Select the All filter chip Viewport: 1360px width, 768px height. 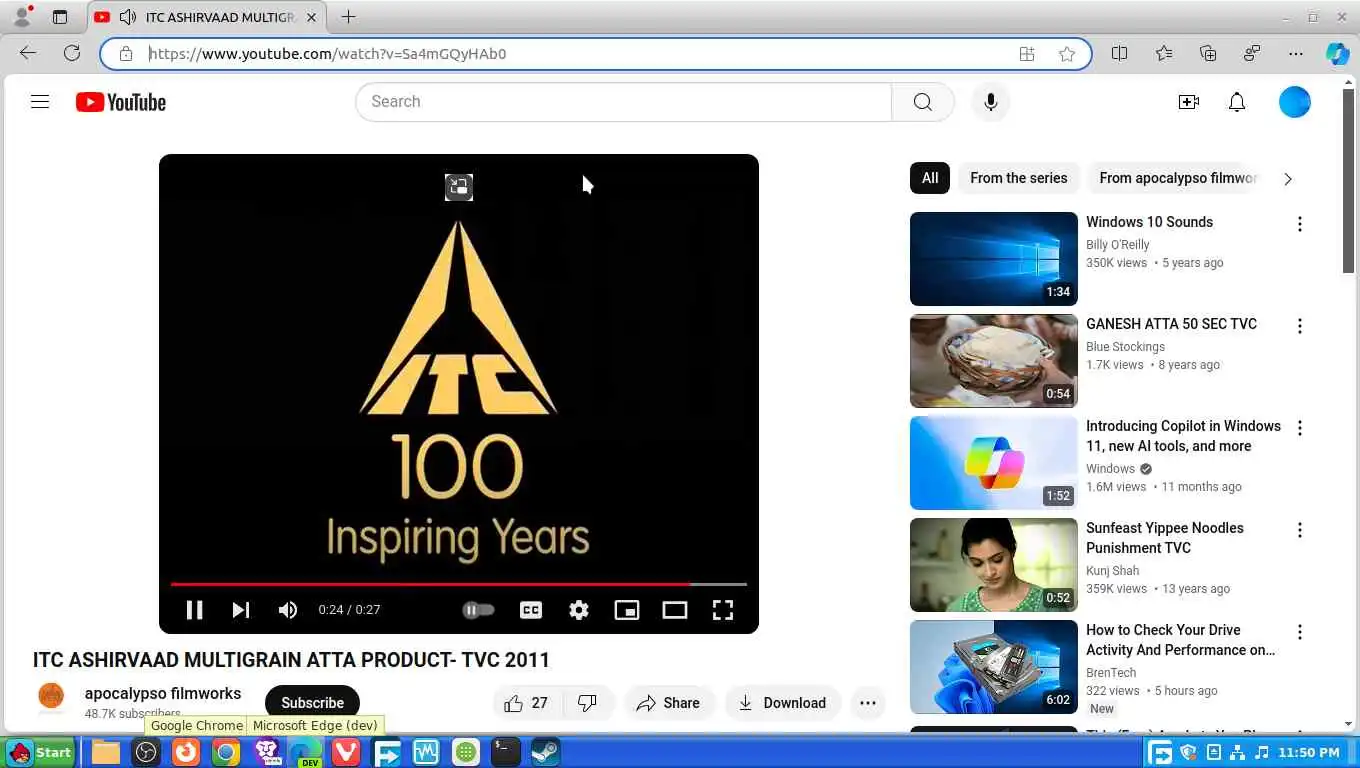(930, 178)
